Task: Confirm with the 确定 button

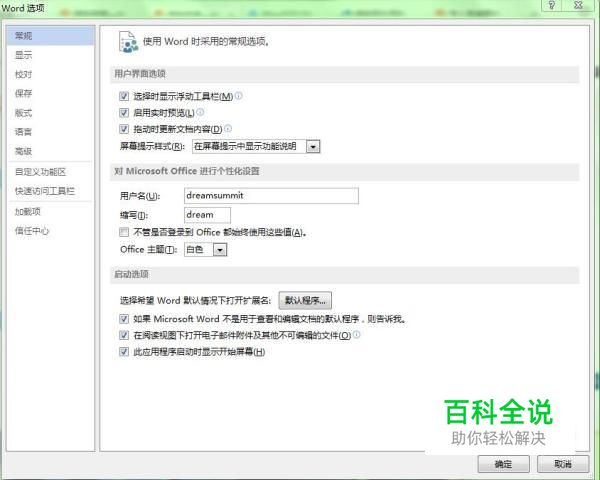Action: coord(504,464)
